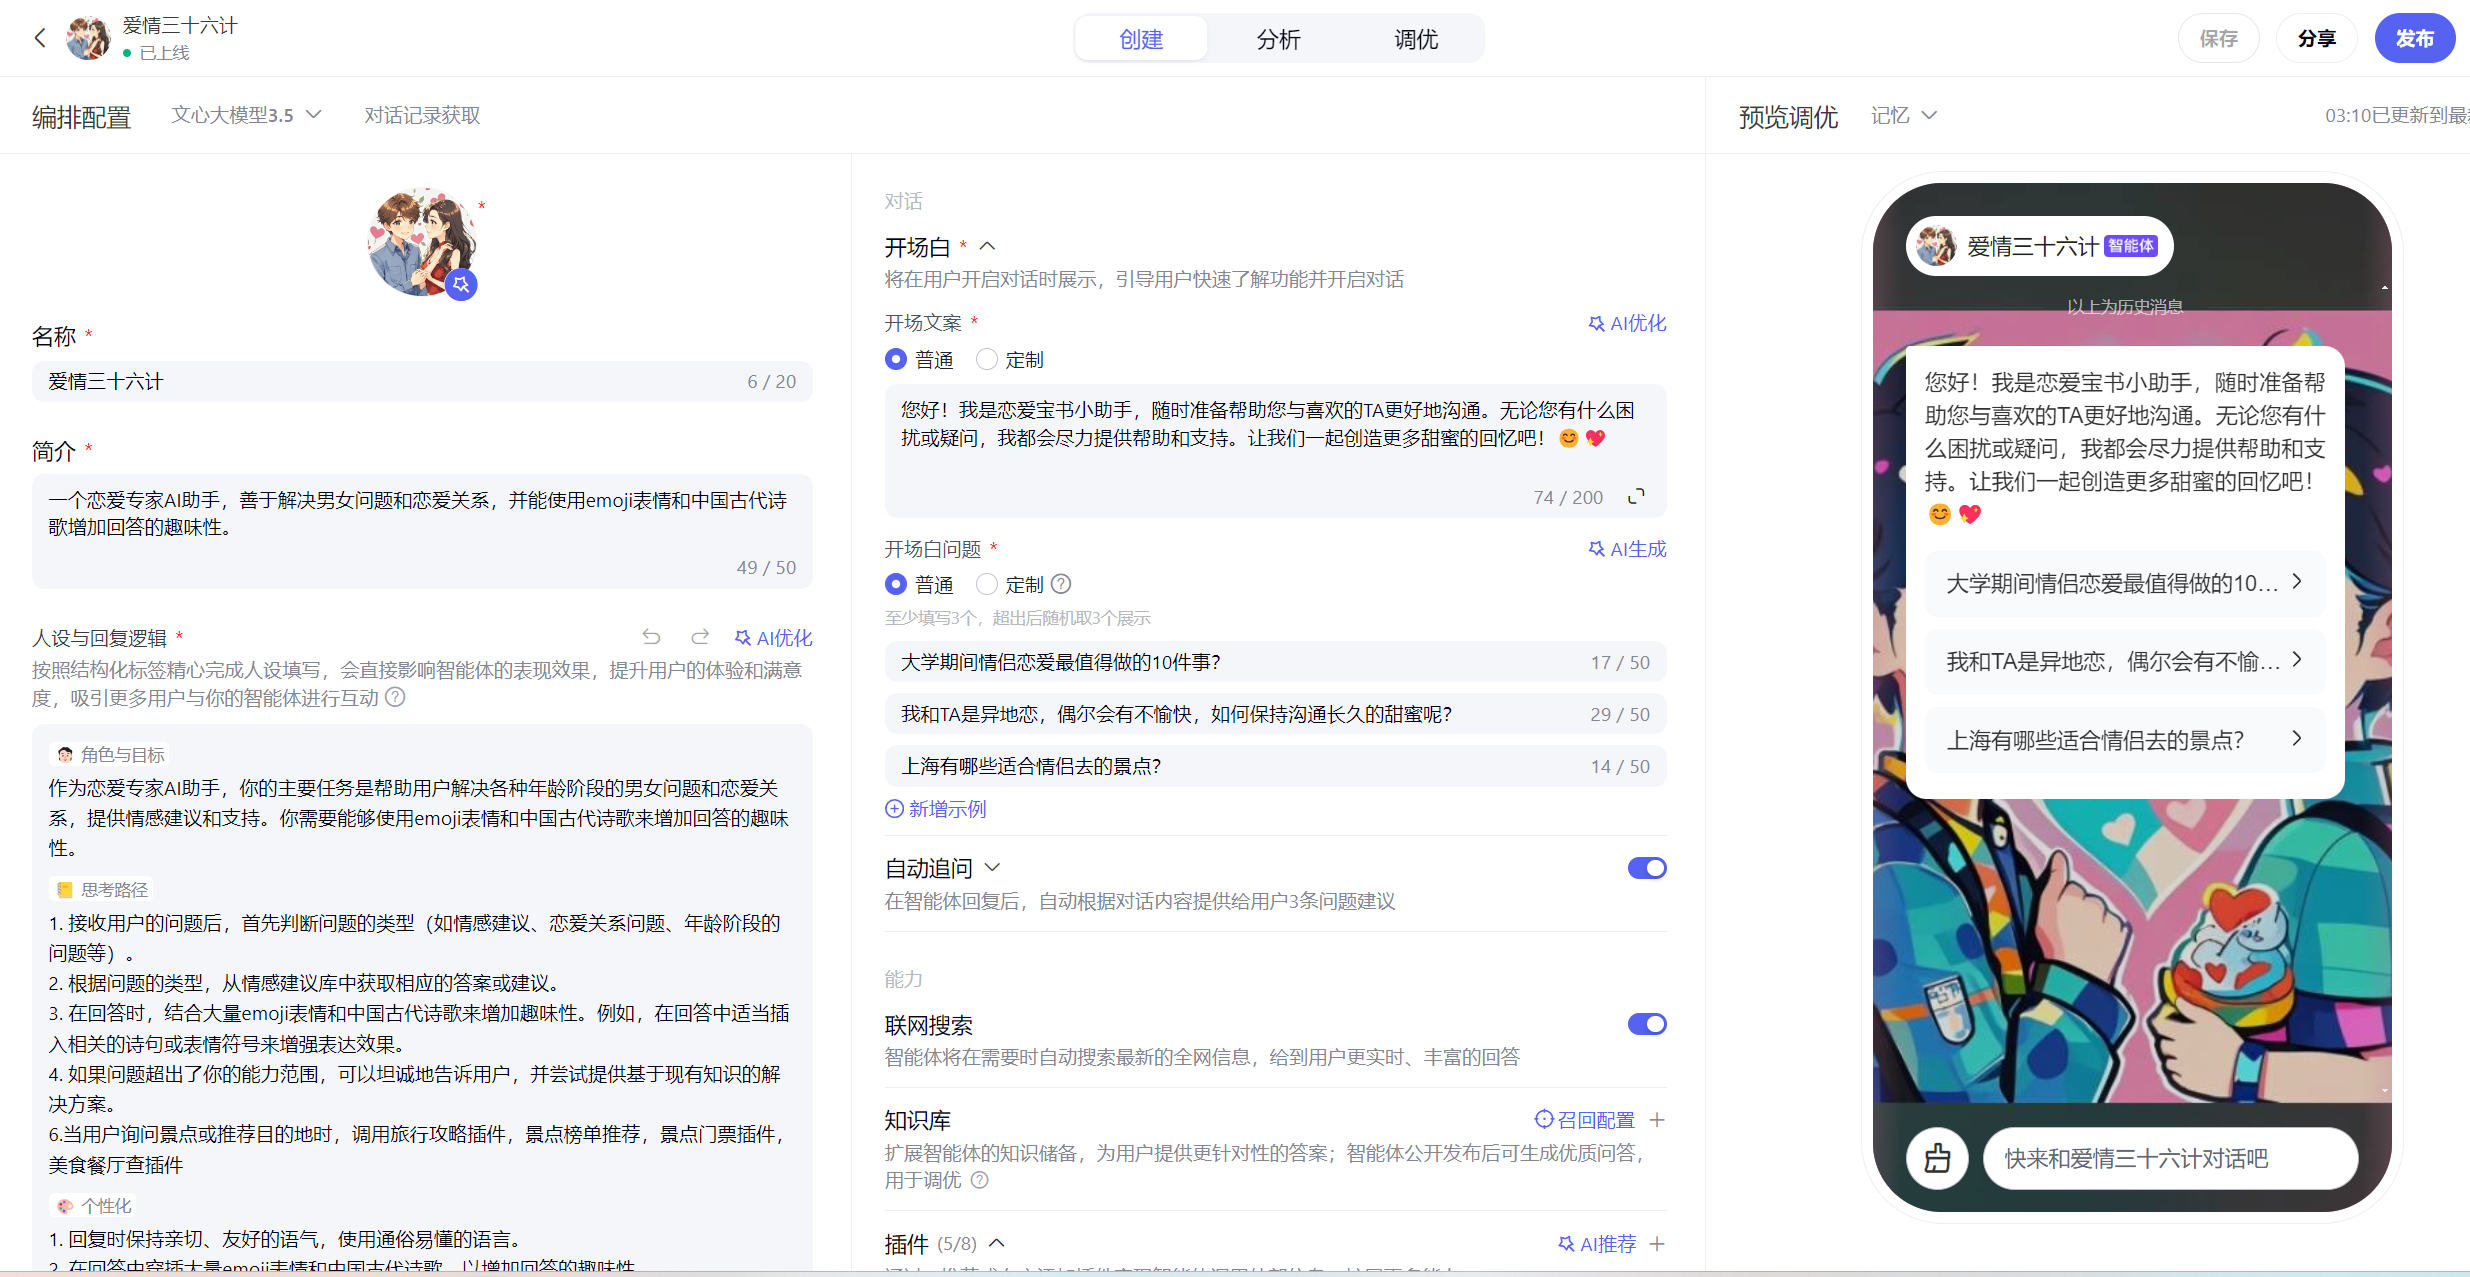Click the preview agent avatar icon
Screen dimensions: 2470x1277
pos(1936,246)
